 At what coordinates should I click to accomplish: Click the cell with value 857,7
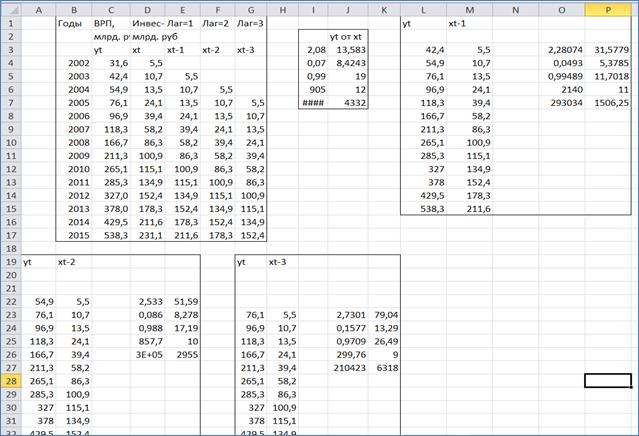pyautogui.click(x=147, y=340)
